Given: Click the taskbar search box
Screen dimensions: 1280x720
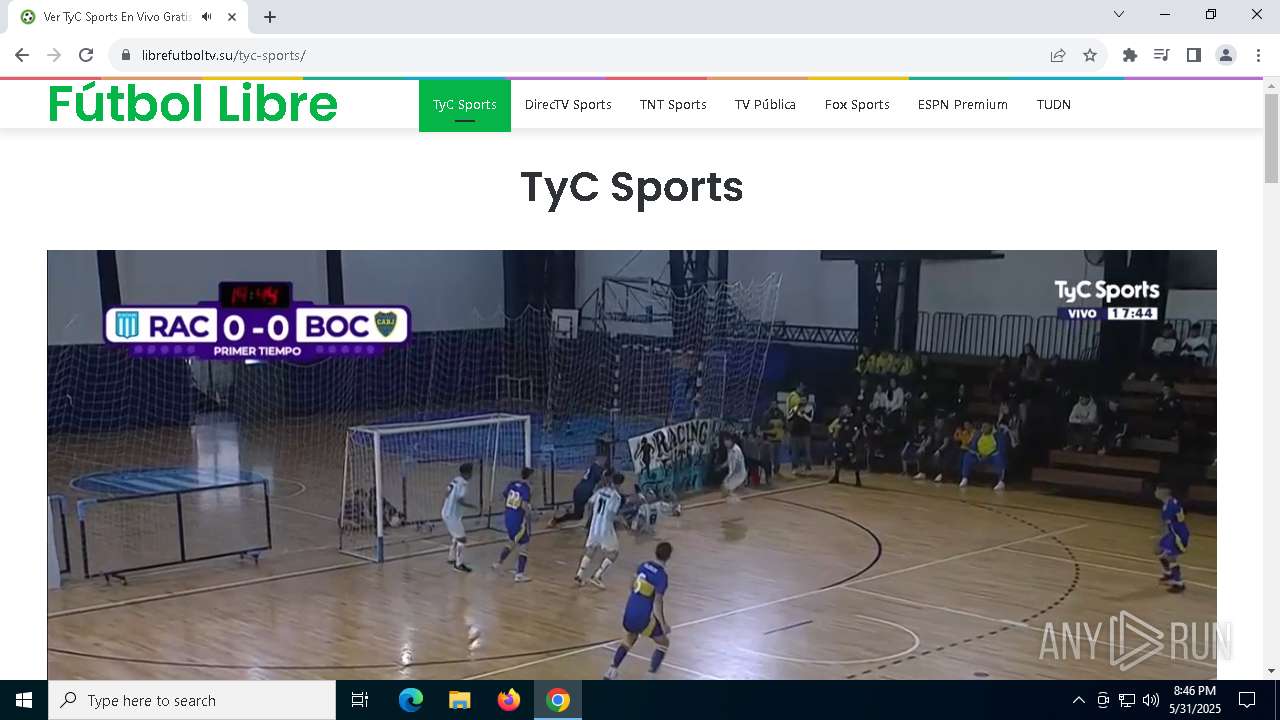Looking at the screenshot, I should [192, 700].
